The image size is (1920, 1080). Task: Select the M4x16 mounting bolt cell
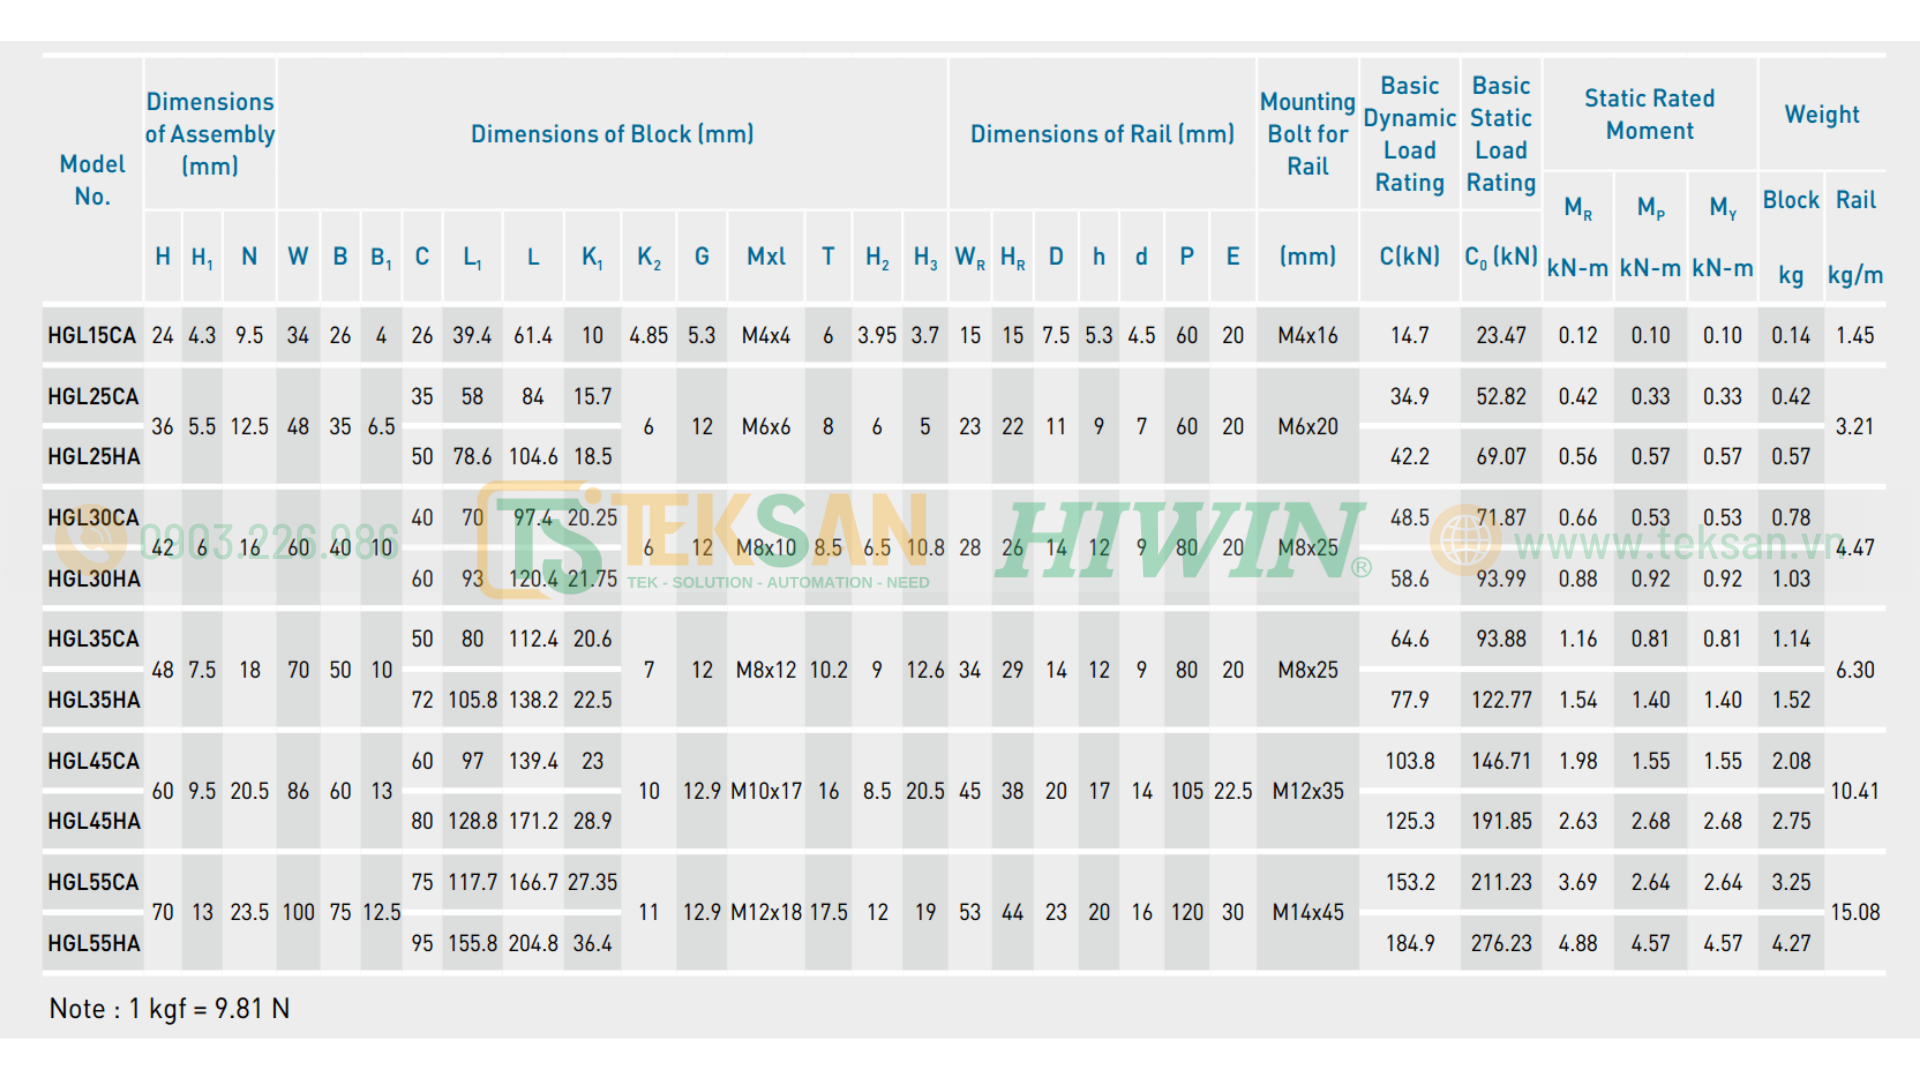tap(1307, 336)
